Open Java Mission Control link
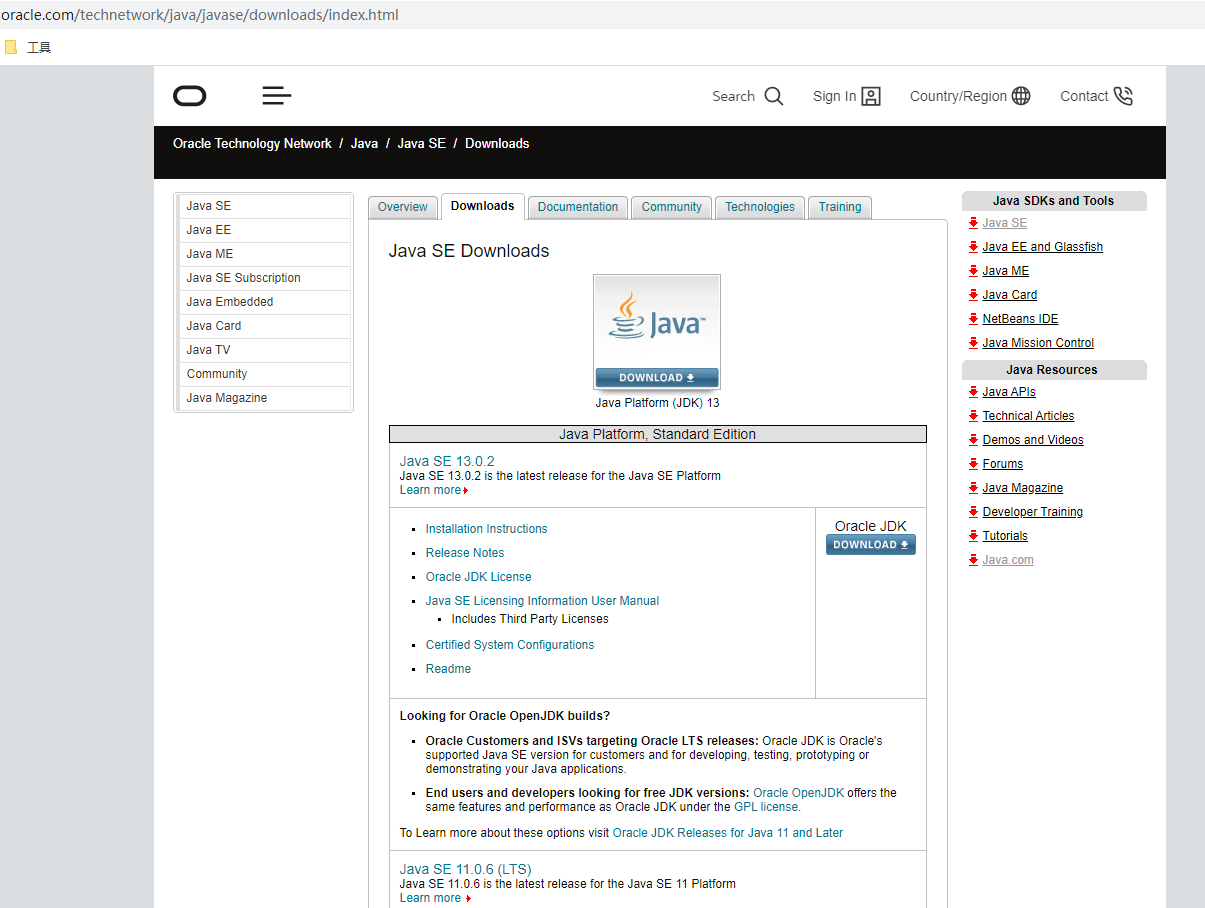Screen dimensions: 1205x908 [1038, 343]
